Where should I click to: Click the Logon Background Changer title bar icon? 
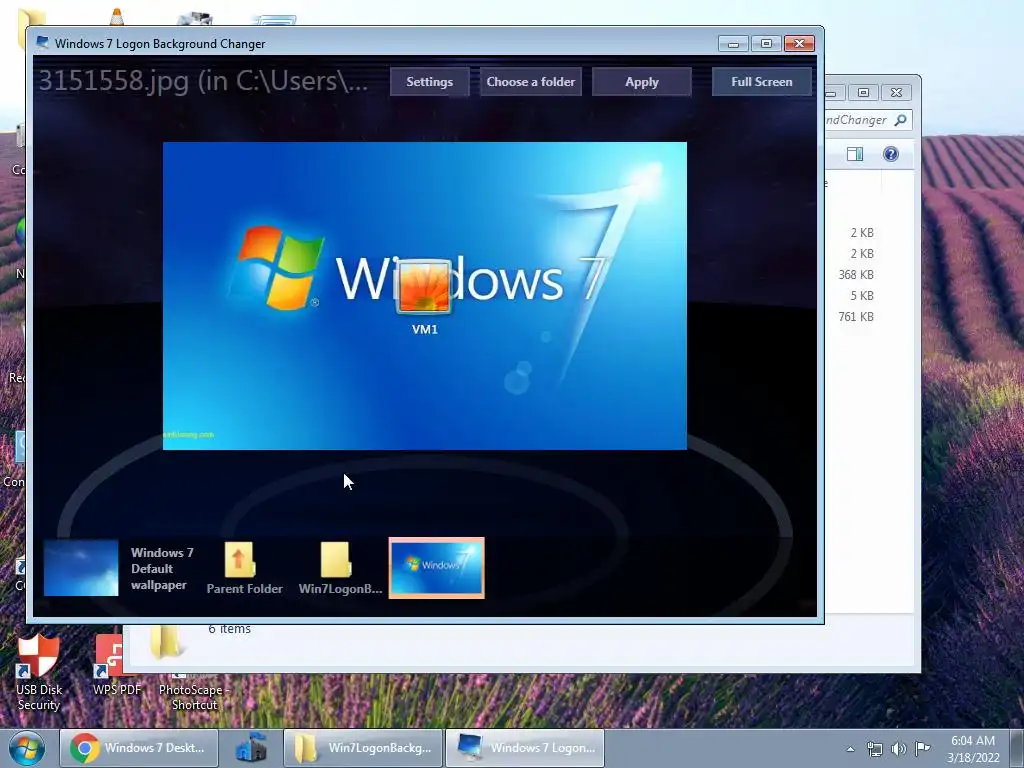coord(43,43)
